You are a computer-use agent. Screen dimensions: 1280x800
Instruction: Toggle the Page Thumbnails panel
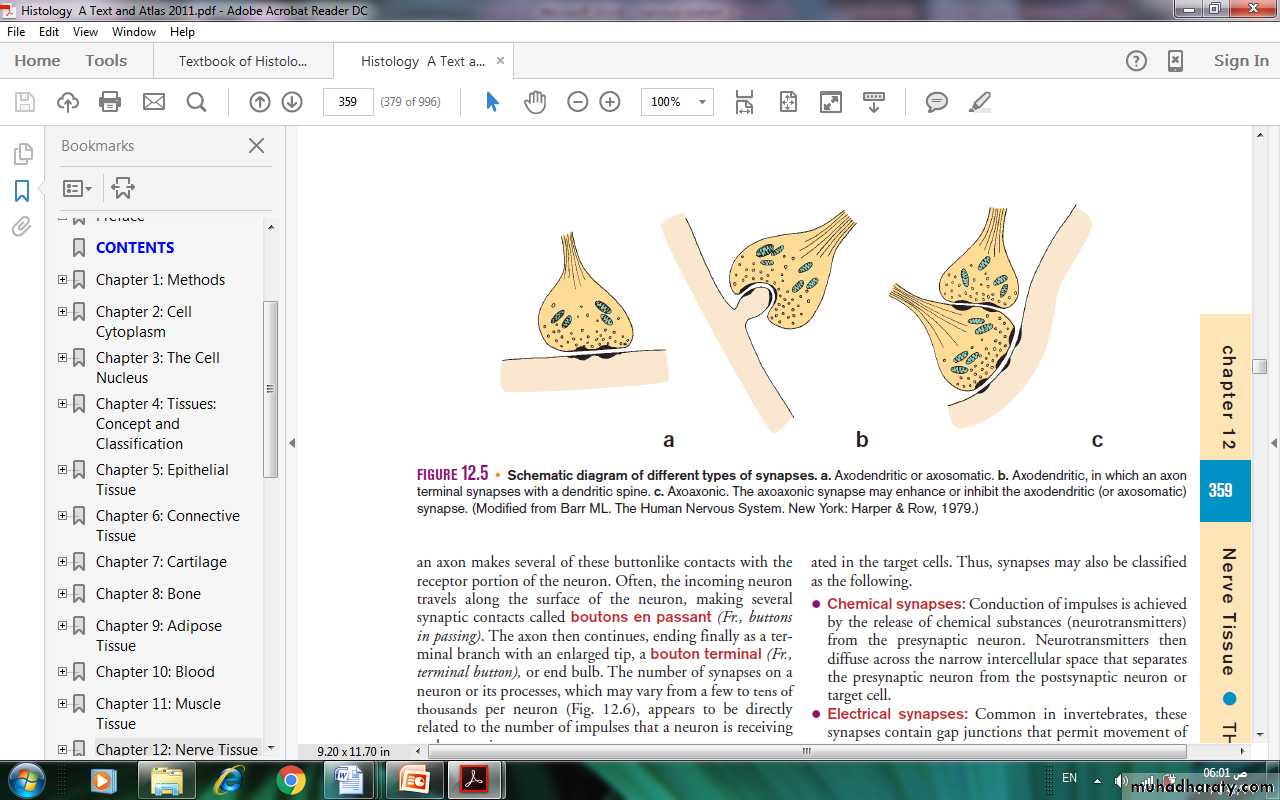click(x=22, y=154)
